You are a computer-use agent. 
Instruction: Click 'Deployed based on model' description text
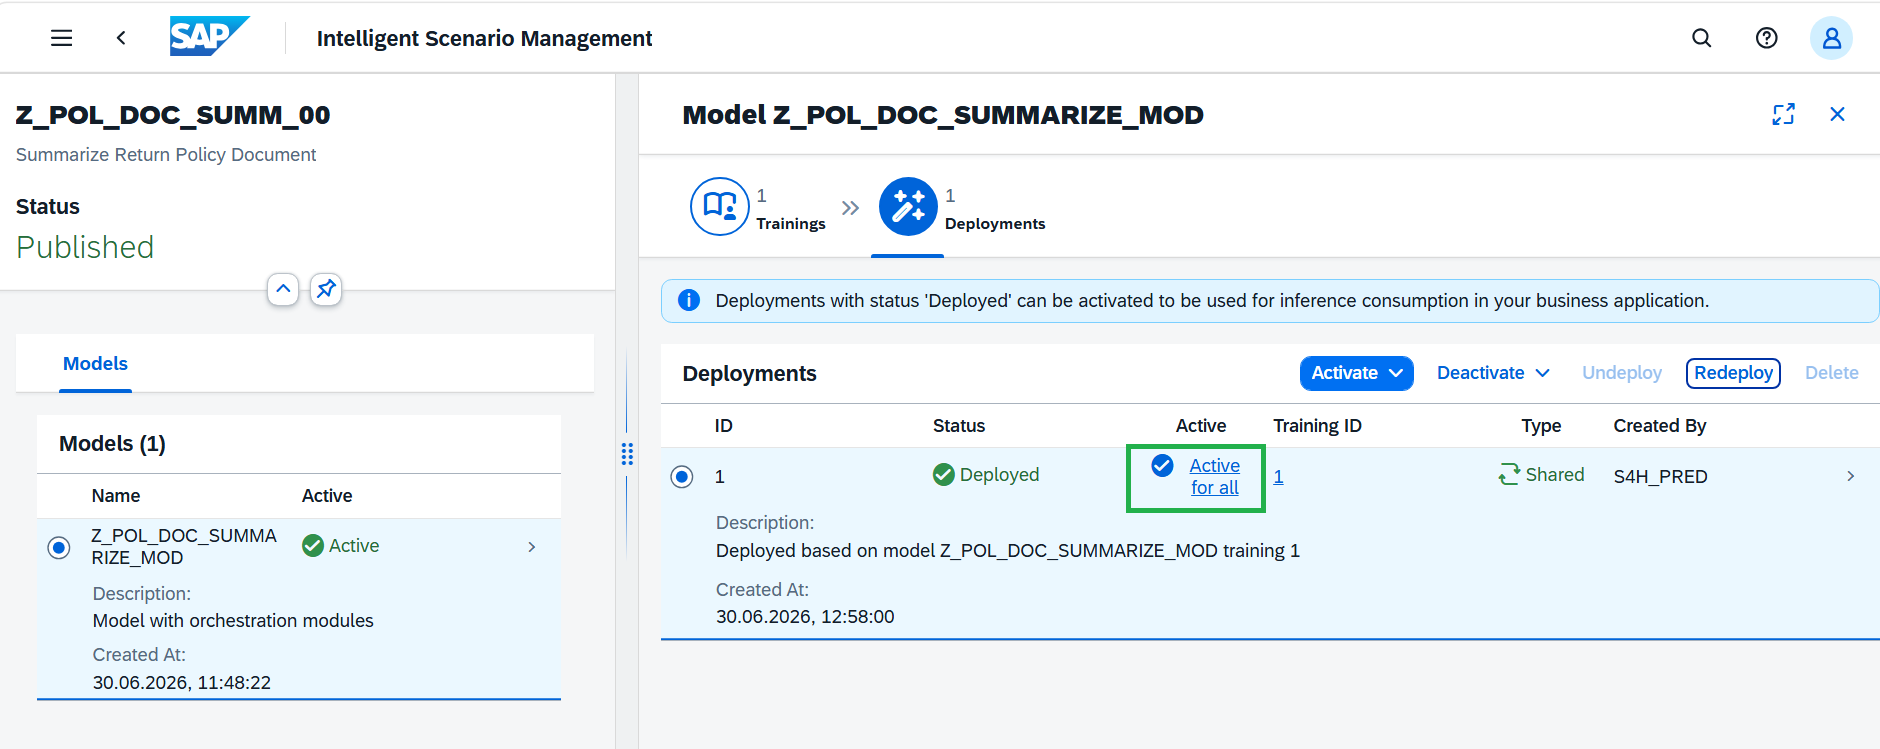[x=1008, y=551]
